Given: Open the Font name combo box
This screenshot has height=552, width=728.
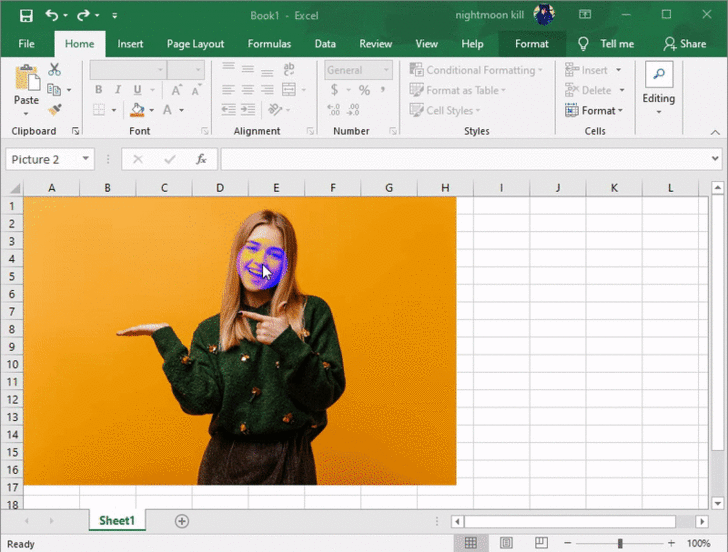Looking at the screenshot, I should 128,70.
